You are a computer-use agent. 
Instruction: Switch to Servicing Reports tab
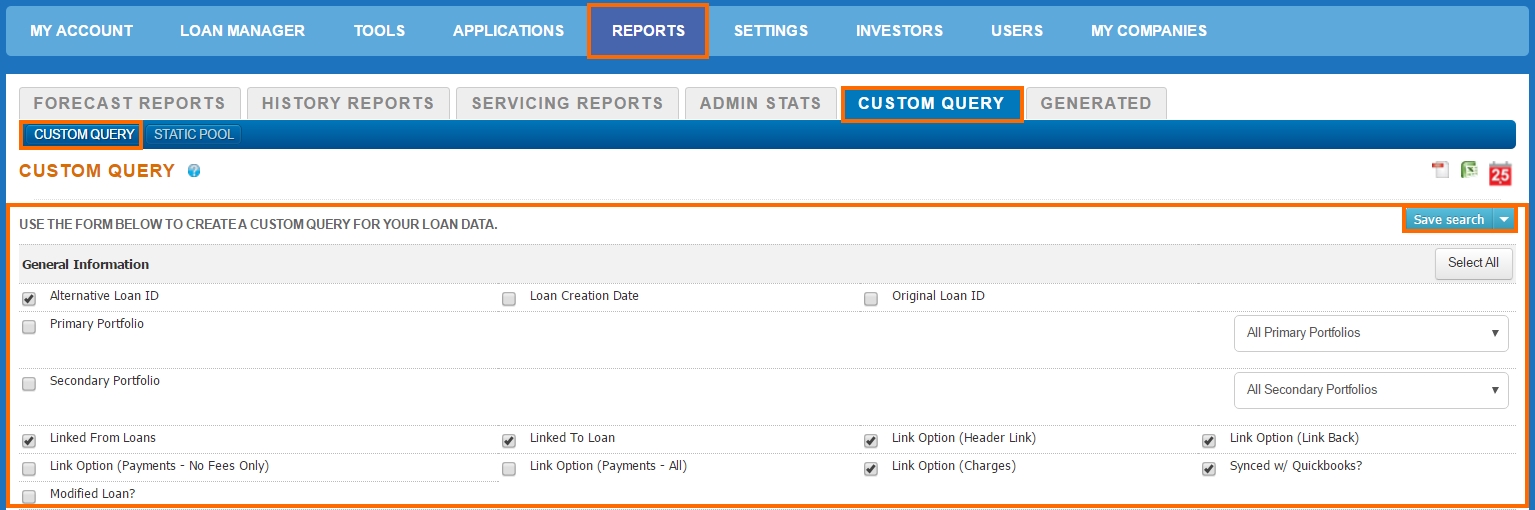click(x=567, y=103)
